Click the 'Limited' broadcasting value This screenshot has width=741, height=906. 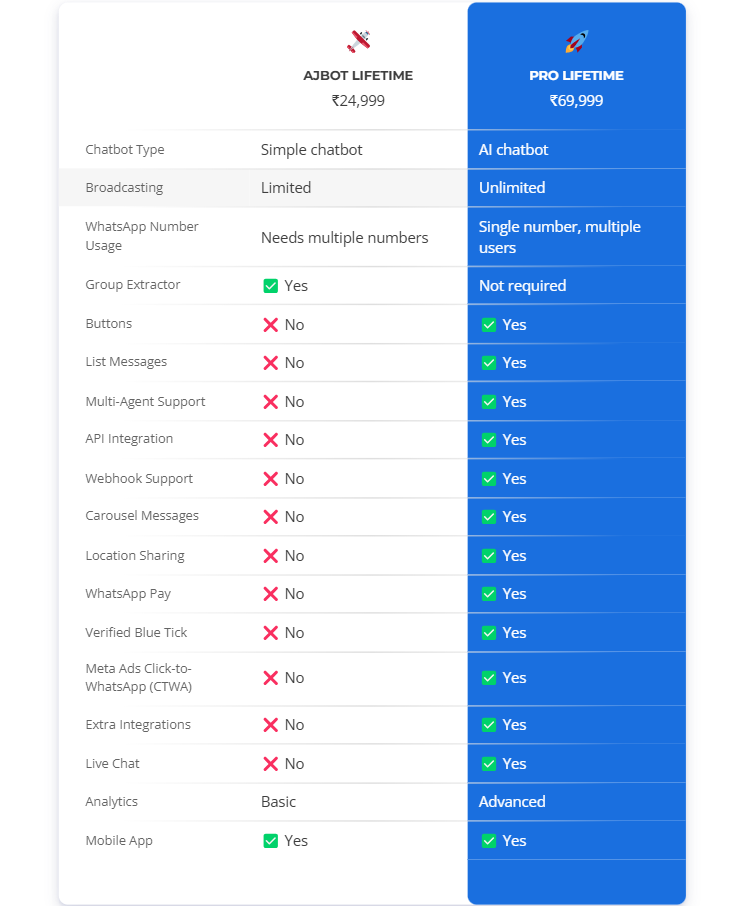(x=286, y=188)
